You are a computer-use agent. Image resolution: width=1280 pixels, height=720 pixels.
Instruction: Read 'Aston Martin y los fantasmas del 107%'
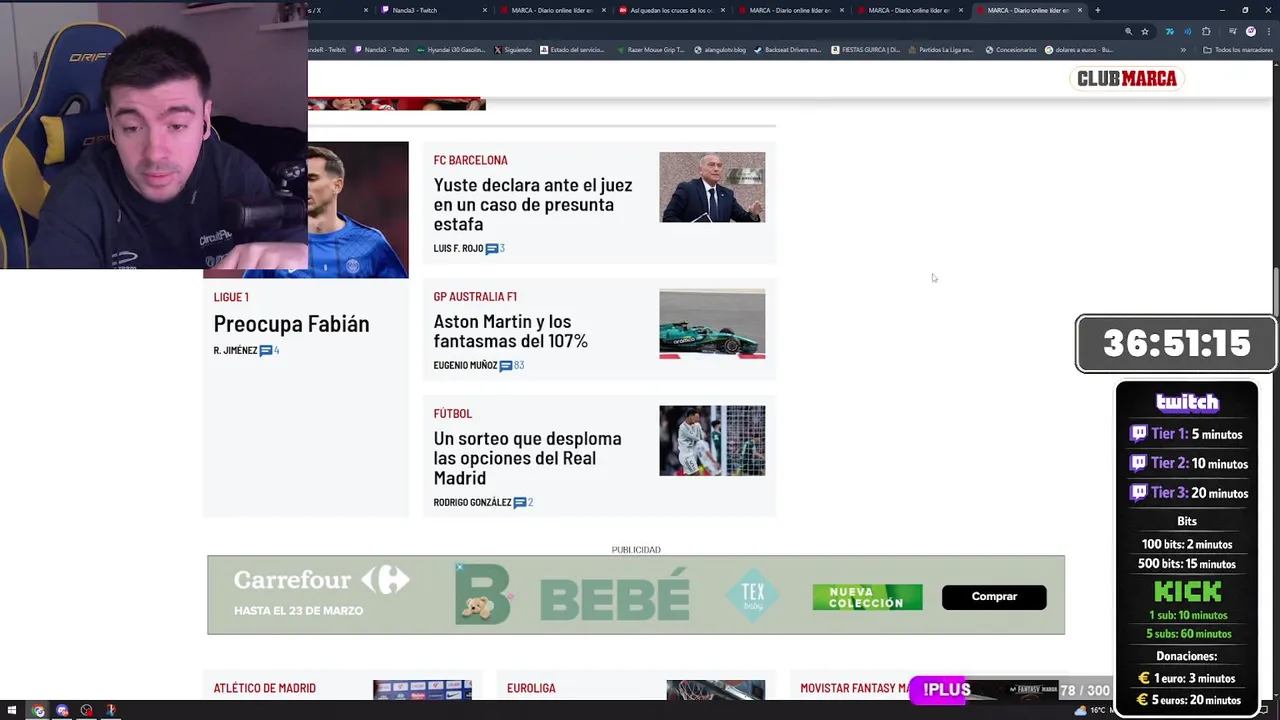point(510,331)
